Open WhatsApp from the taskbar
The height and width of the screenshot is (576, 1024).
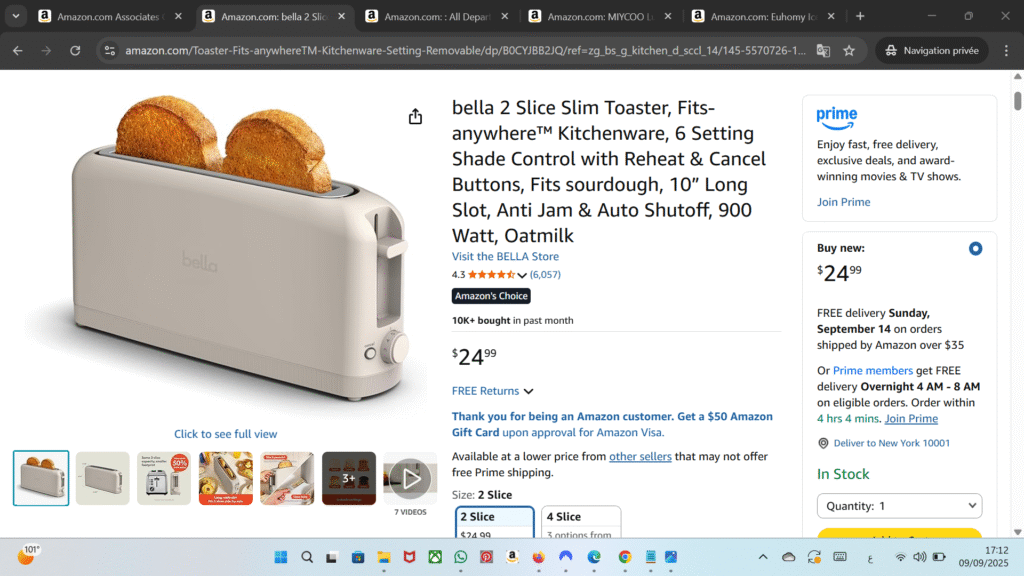461,557
